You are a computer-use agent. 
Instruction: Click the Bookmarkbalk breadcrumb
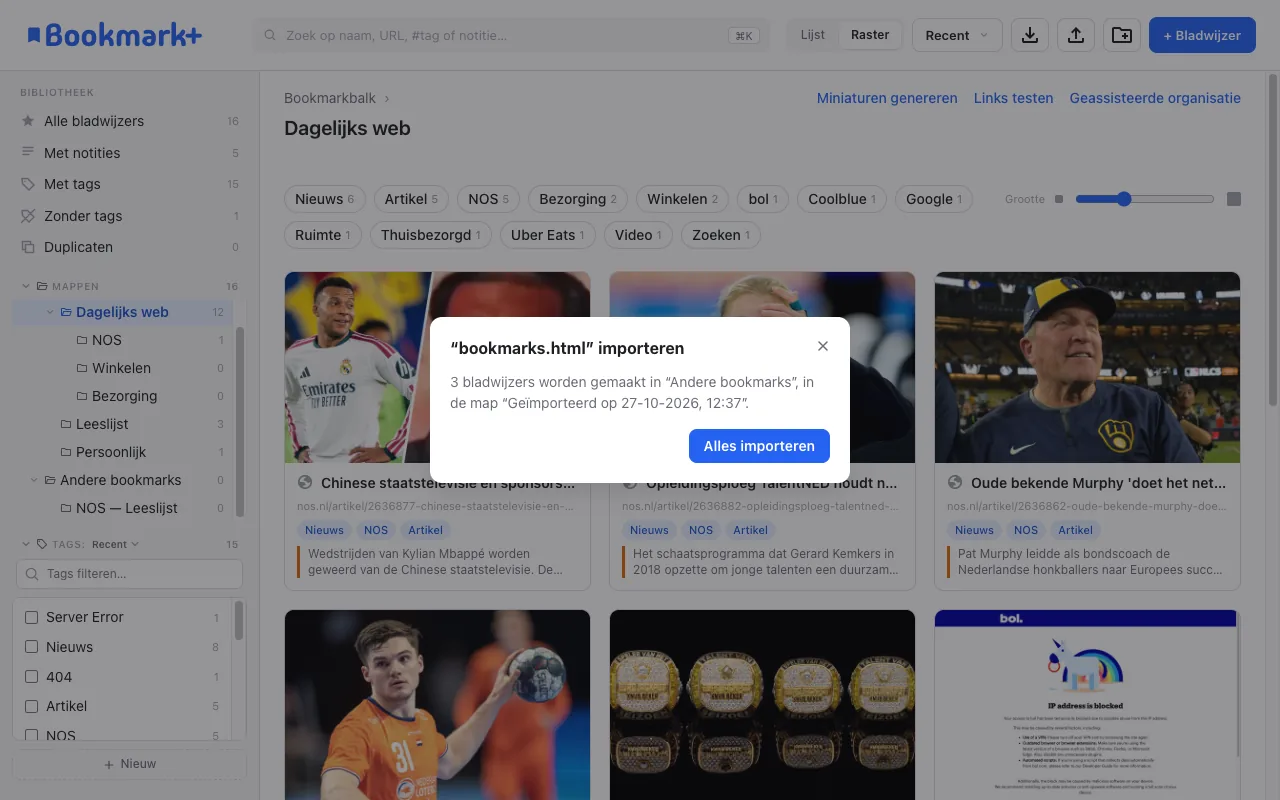(x=330, y=98)
